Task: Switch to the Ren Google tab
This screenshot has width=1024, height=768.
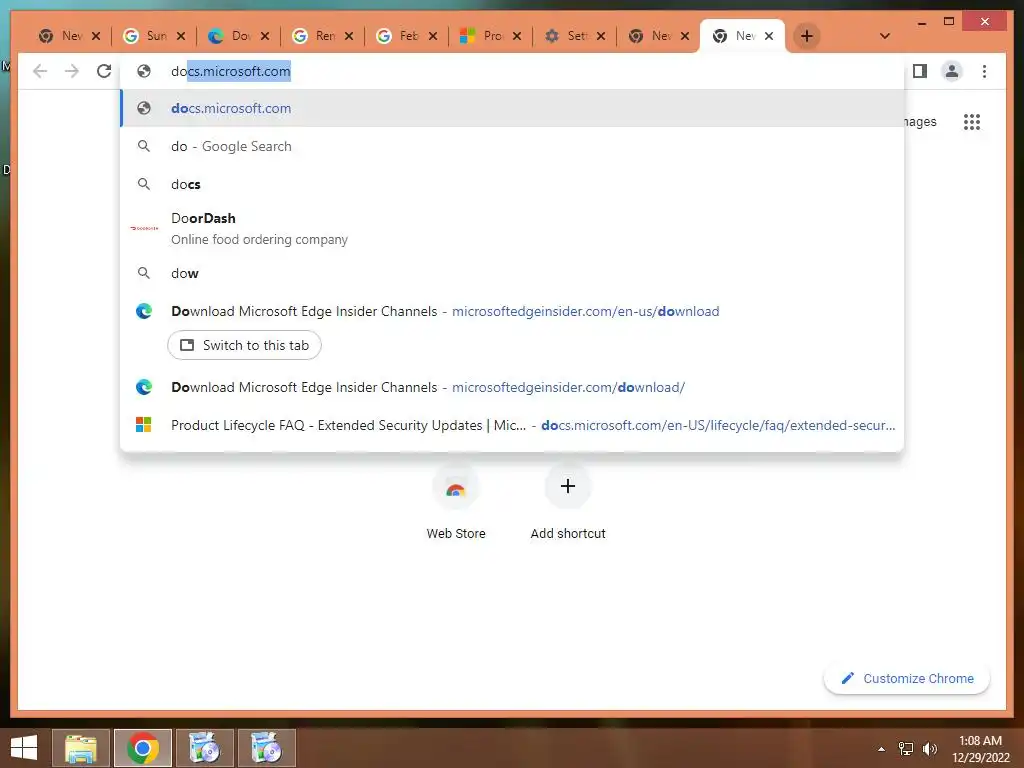Action: pos(315,36)
